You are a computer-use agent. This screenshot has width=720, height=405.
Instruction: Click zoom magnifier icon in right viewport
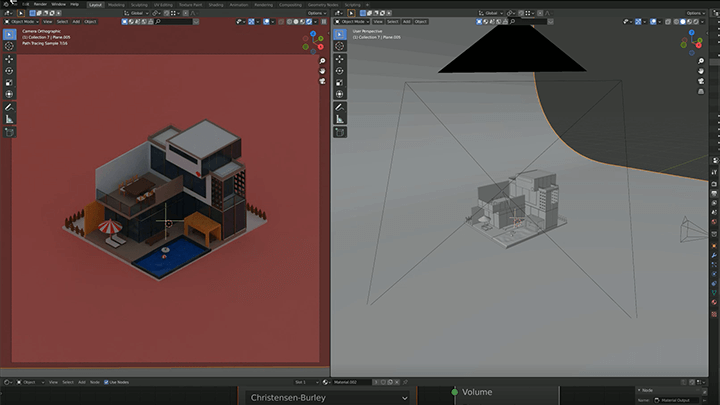pos(701,61)
